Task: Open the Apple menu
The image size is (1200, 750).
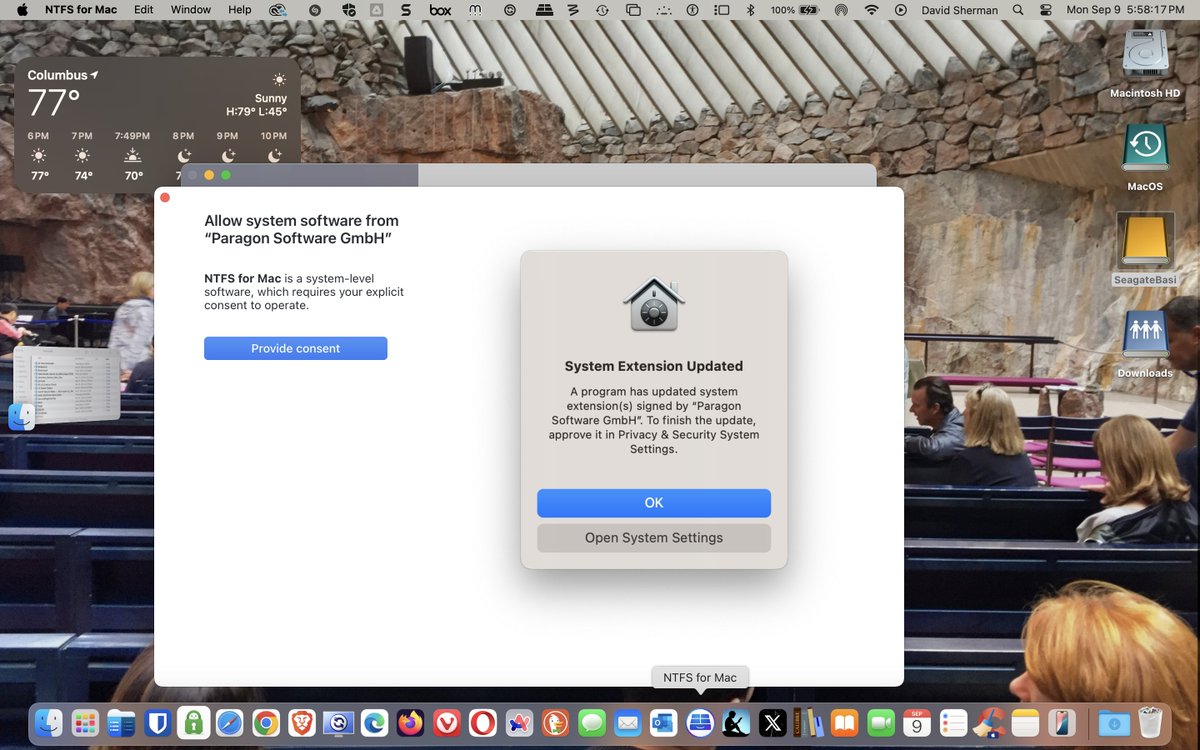Action: (22, 10)
